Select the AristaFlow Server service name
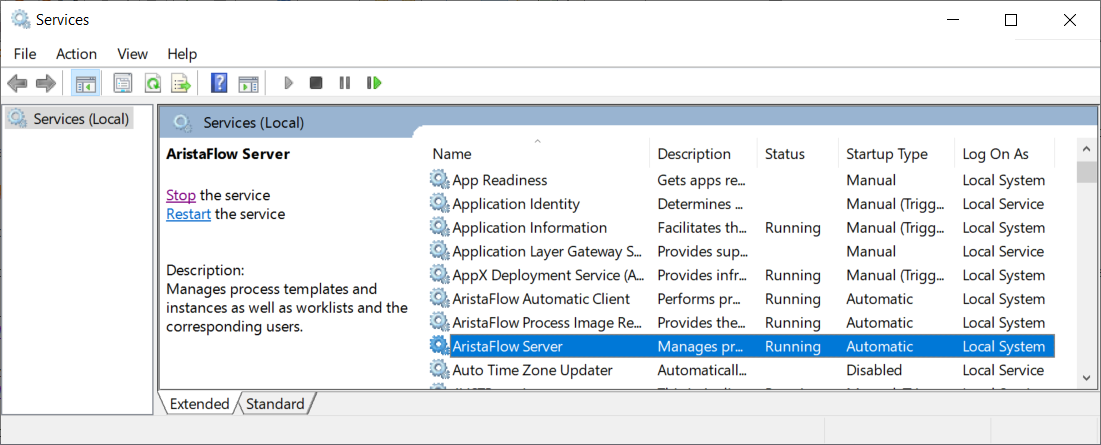The image size is (1101, 445). point(508,346)
